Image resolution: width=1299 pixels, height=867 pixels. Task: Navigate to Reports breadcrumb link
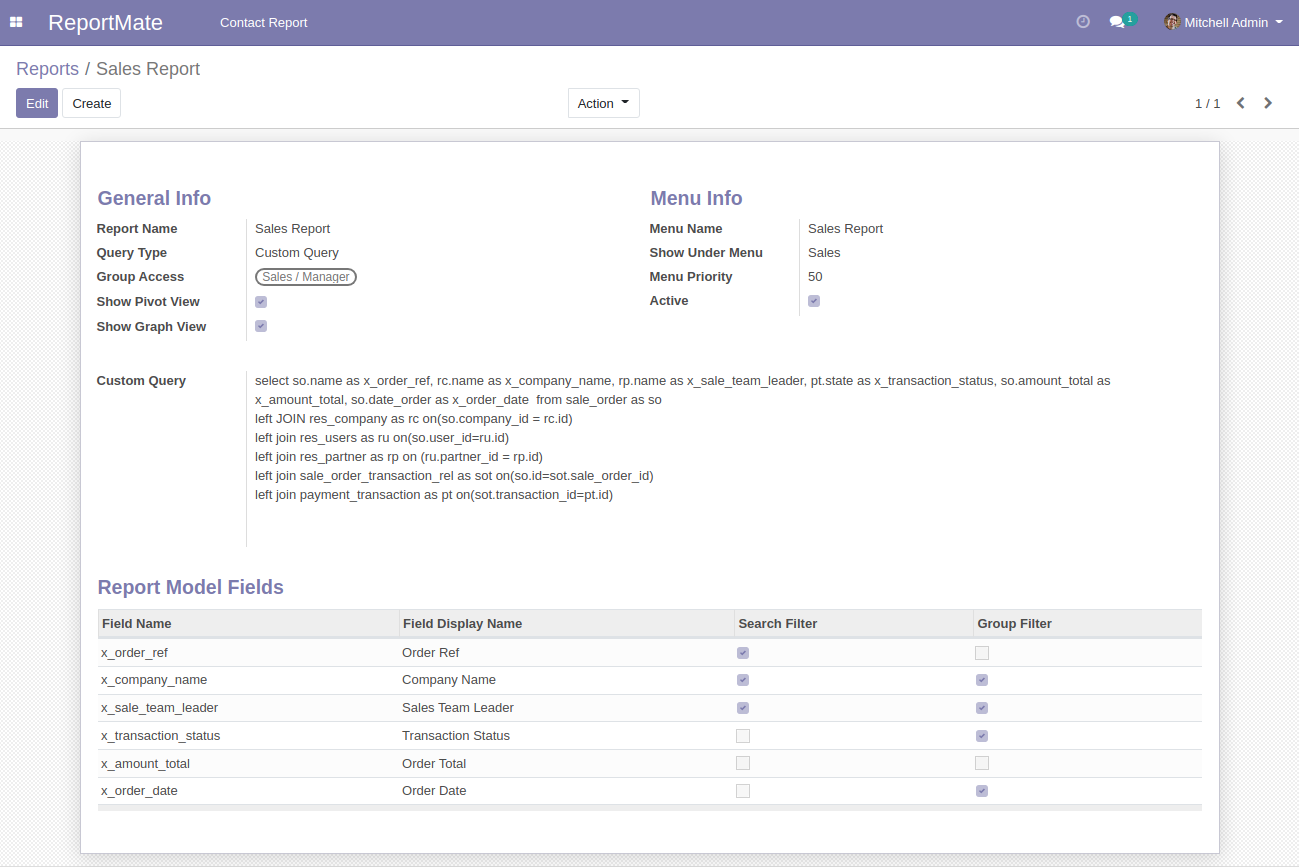pyautogui.click(x=47, y=69)
